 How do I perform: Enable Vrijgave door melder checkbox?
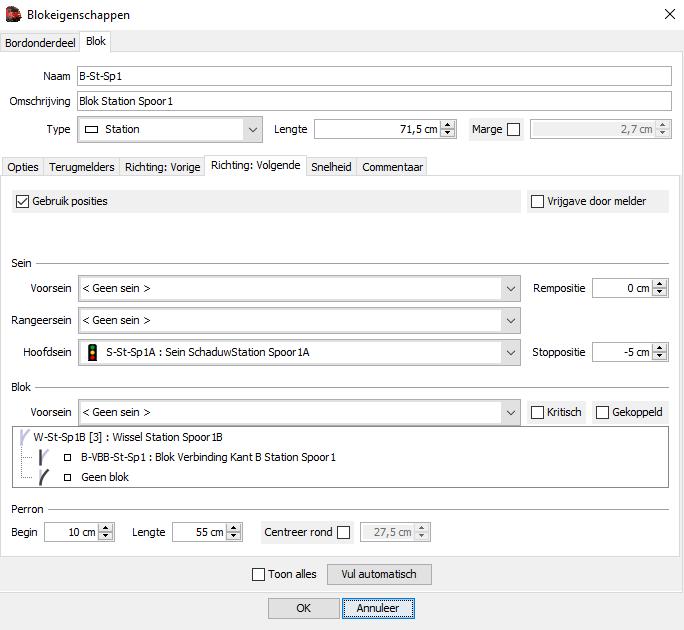(537, 202)
